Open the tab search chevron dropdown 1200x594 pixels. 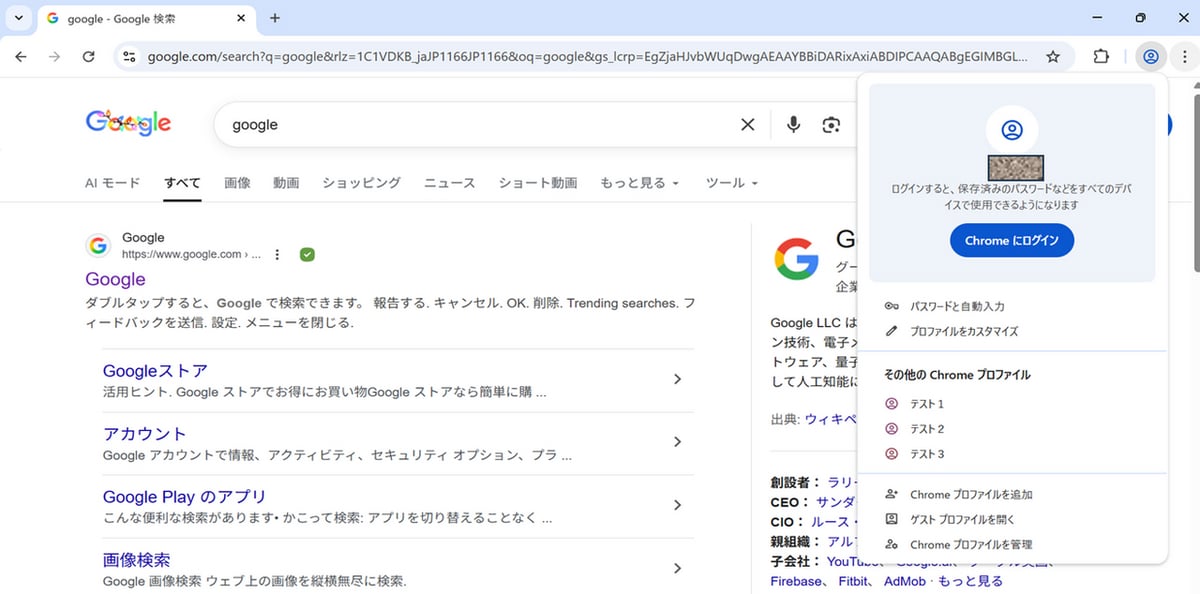click(x=18, y=18)
